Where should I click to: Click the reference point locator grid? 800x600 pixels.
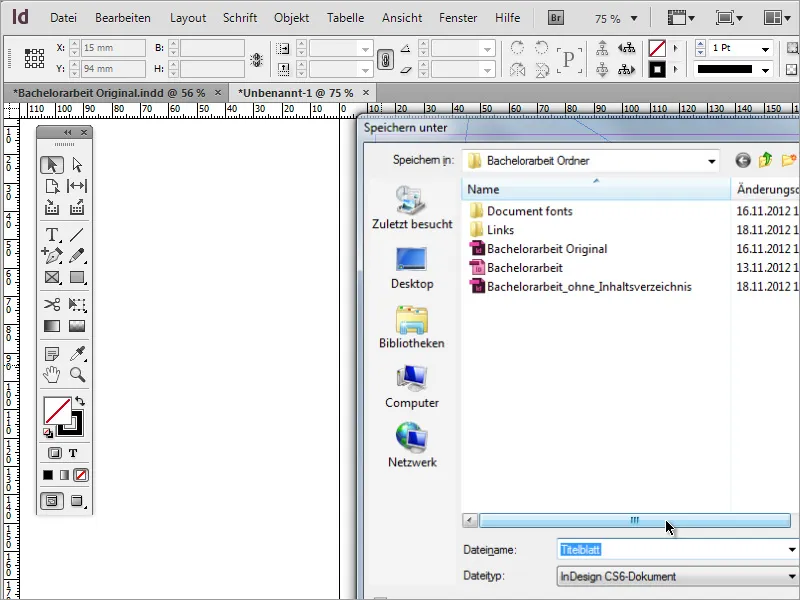(34, 58)
